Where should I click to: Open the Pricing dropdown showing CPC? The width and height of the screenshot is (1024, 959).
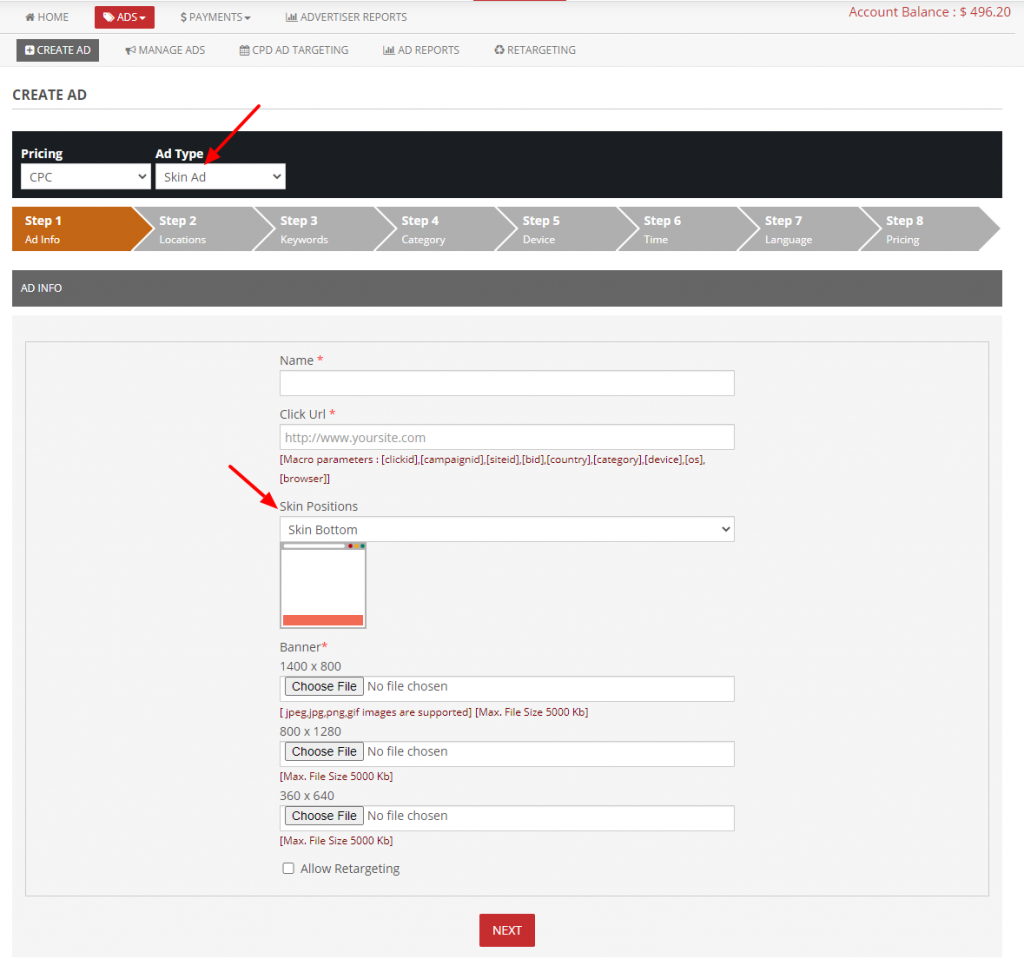[x=85, y=176]
